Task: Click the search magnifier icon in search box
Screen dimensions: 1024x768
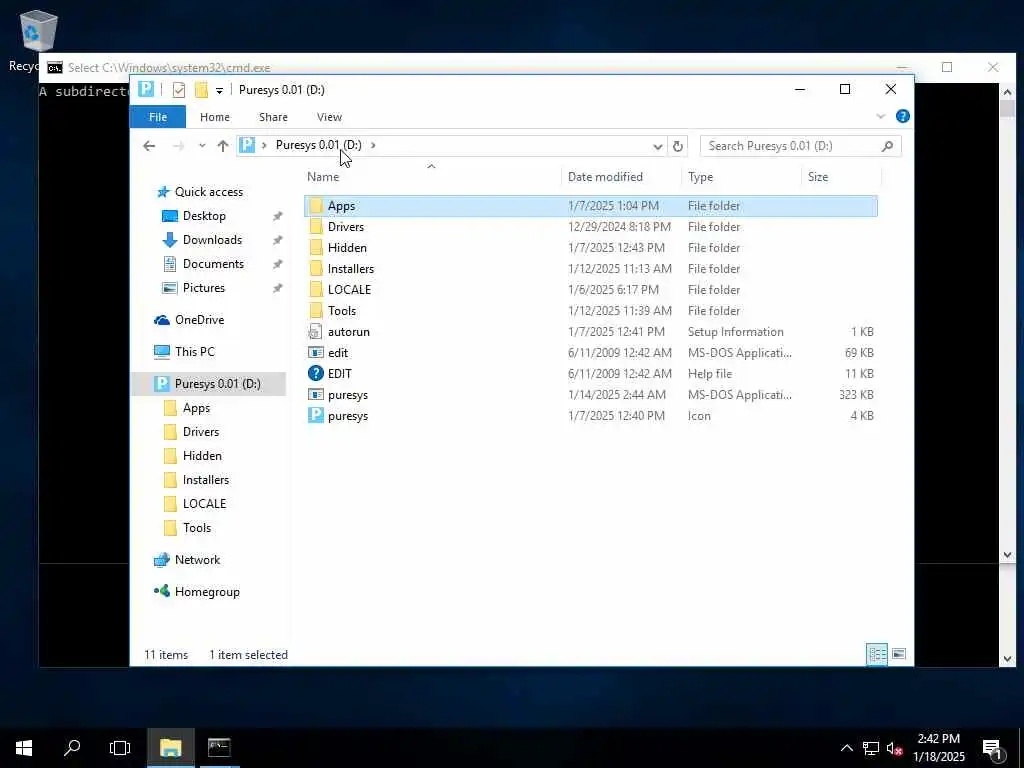Action: click(x=887, y=146)
